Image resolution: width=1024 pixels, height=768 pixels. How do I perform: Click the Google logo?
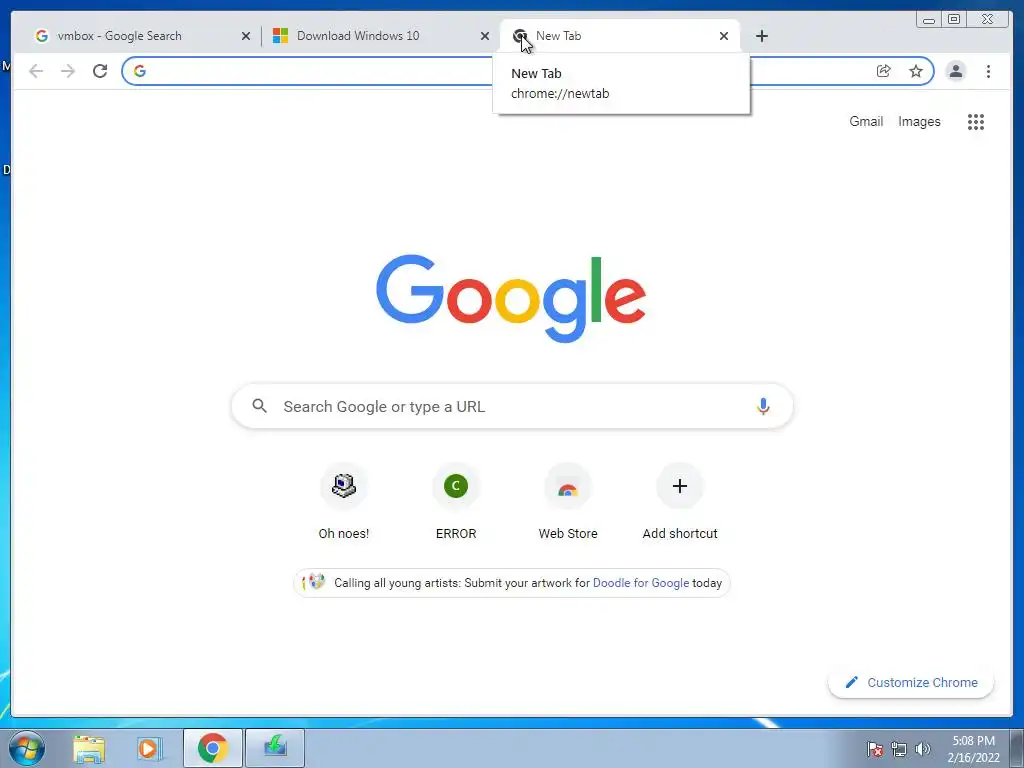[511, 298]
